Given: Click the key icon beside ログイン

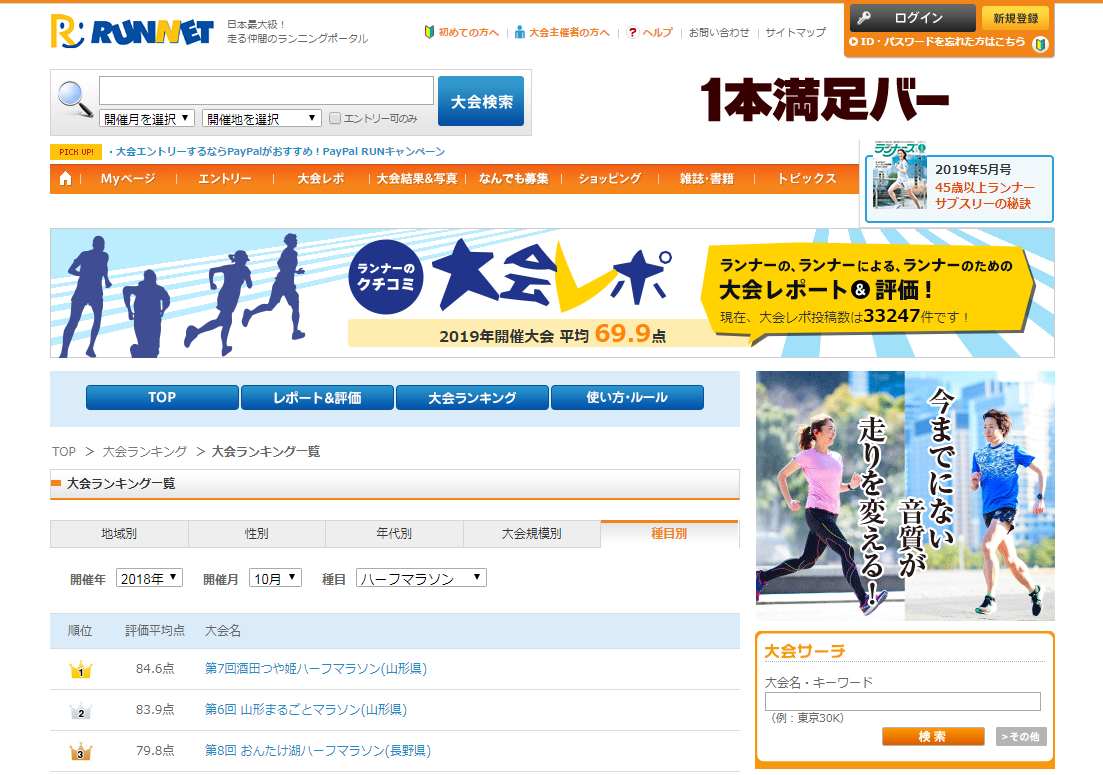Looking at the screenshot, I should pos(864,18).
